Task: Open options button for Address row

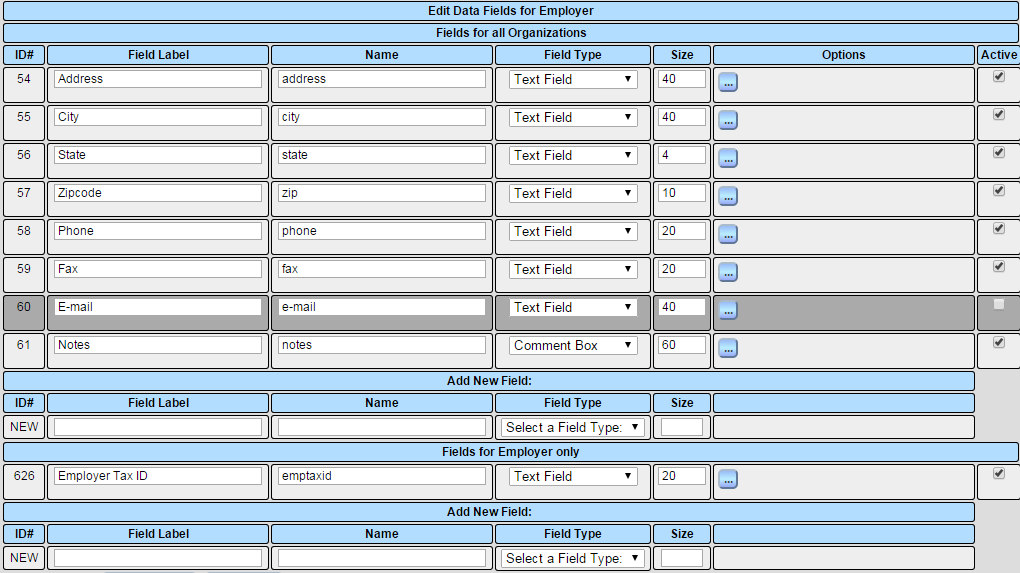Action: [728, 82]
